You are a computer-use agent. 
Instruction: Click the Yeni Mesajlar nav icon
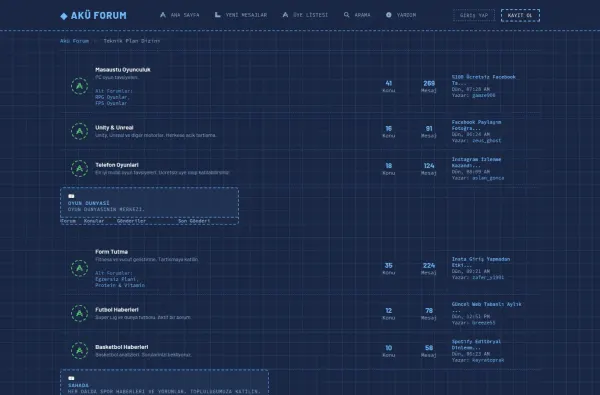click(217, 15)
